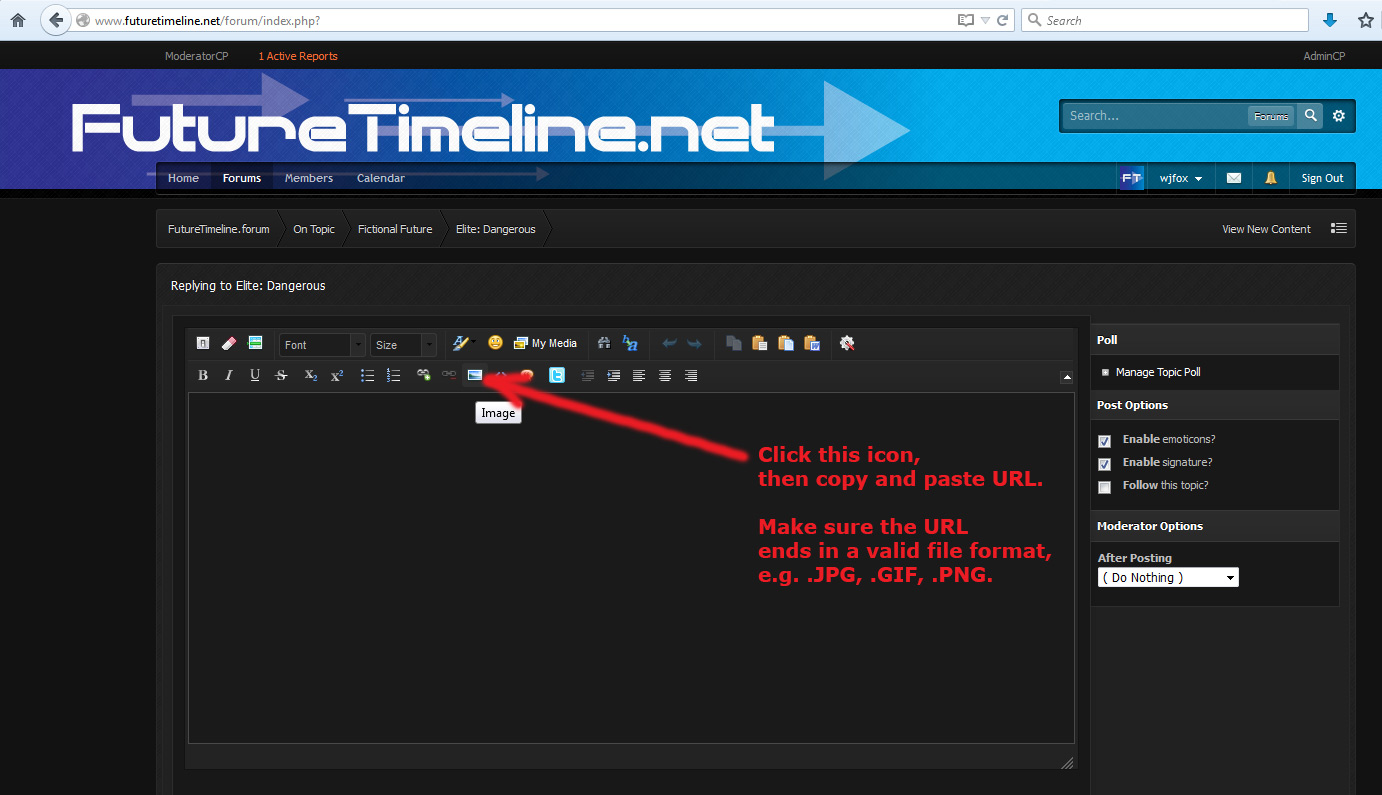
Task: Open the emoticon smiley picker
Action: [x=495, y=343]
